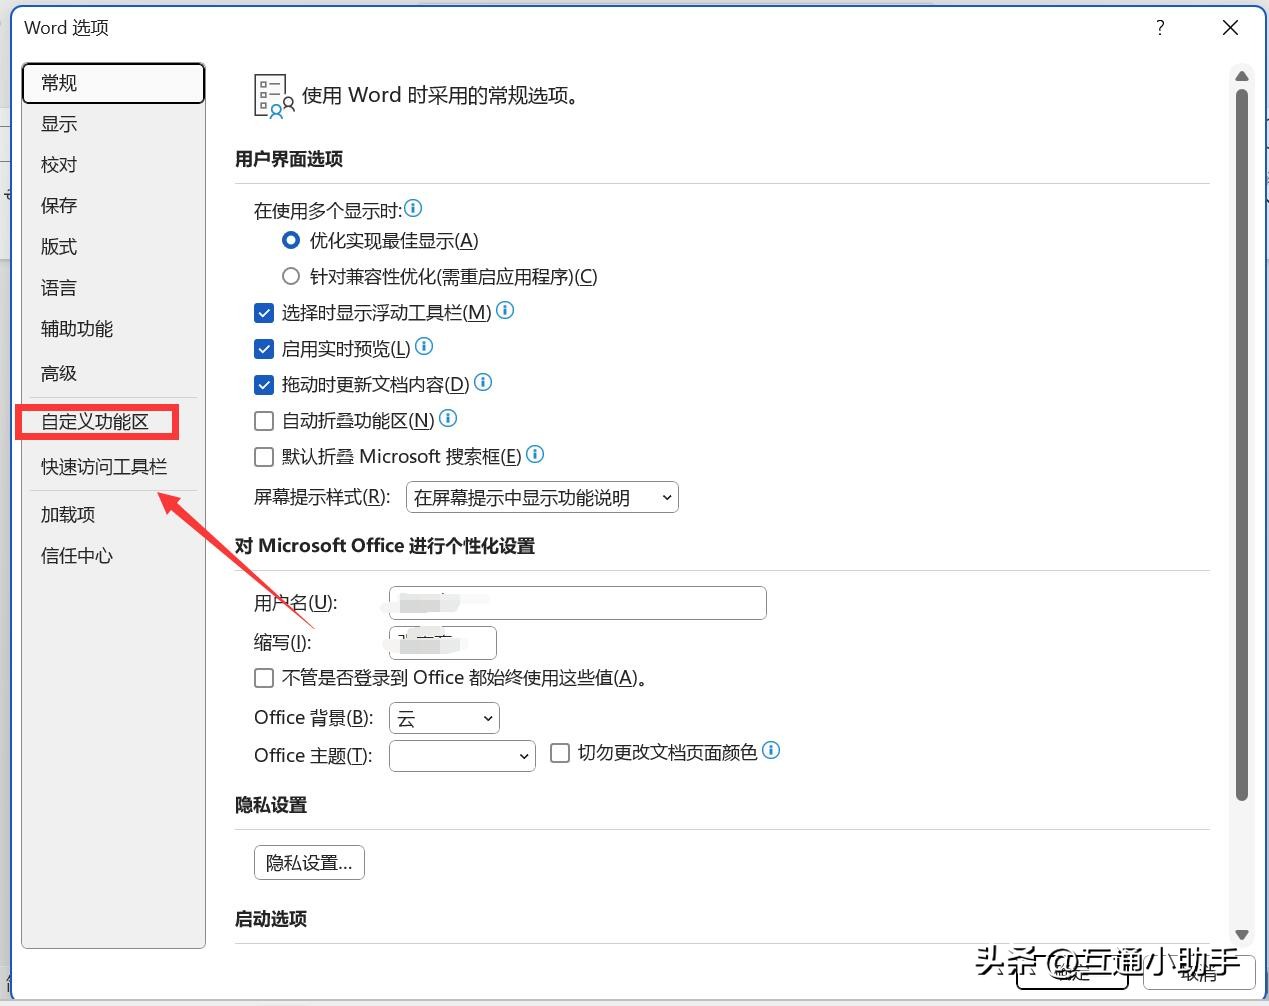Expand the Office 背景 dropdown

(444, 718)
